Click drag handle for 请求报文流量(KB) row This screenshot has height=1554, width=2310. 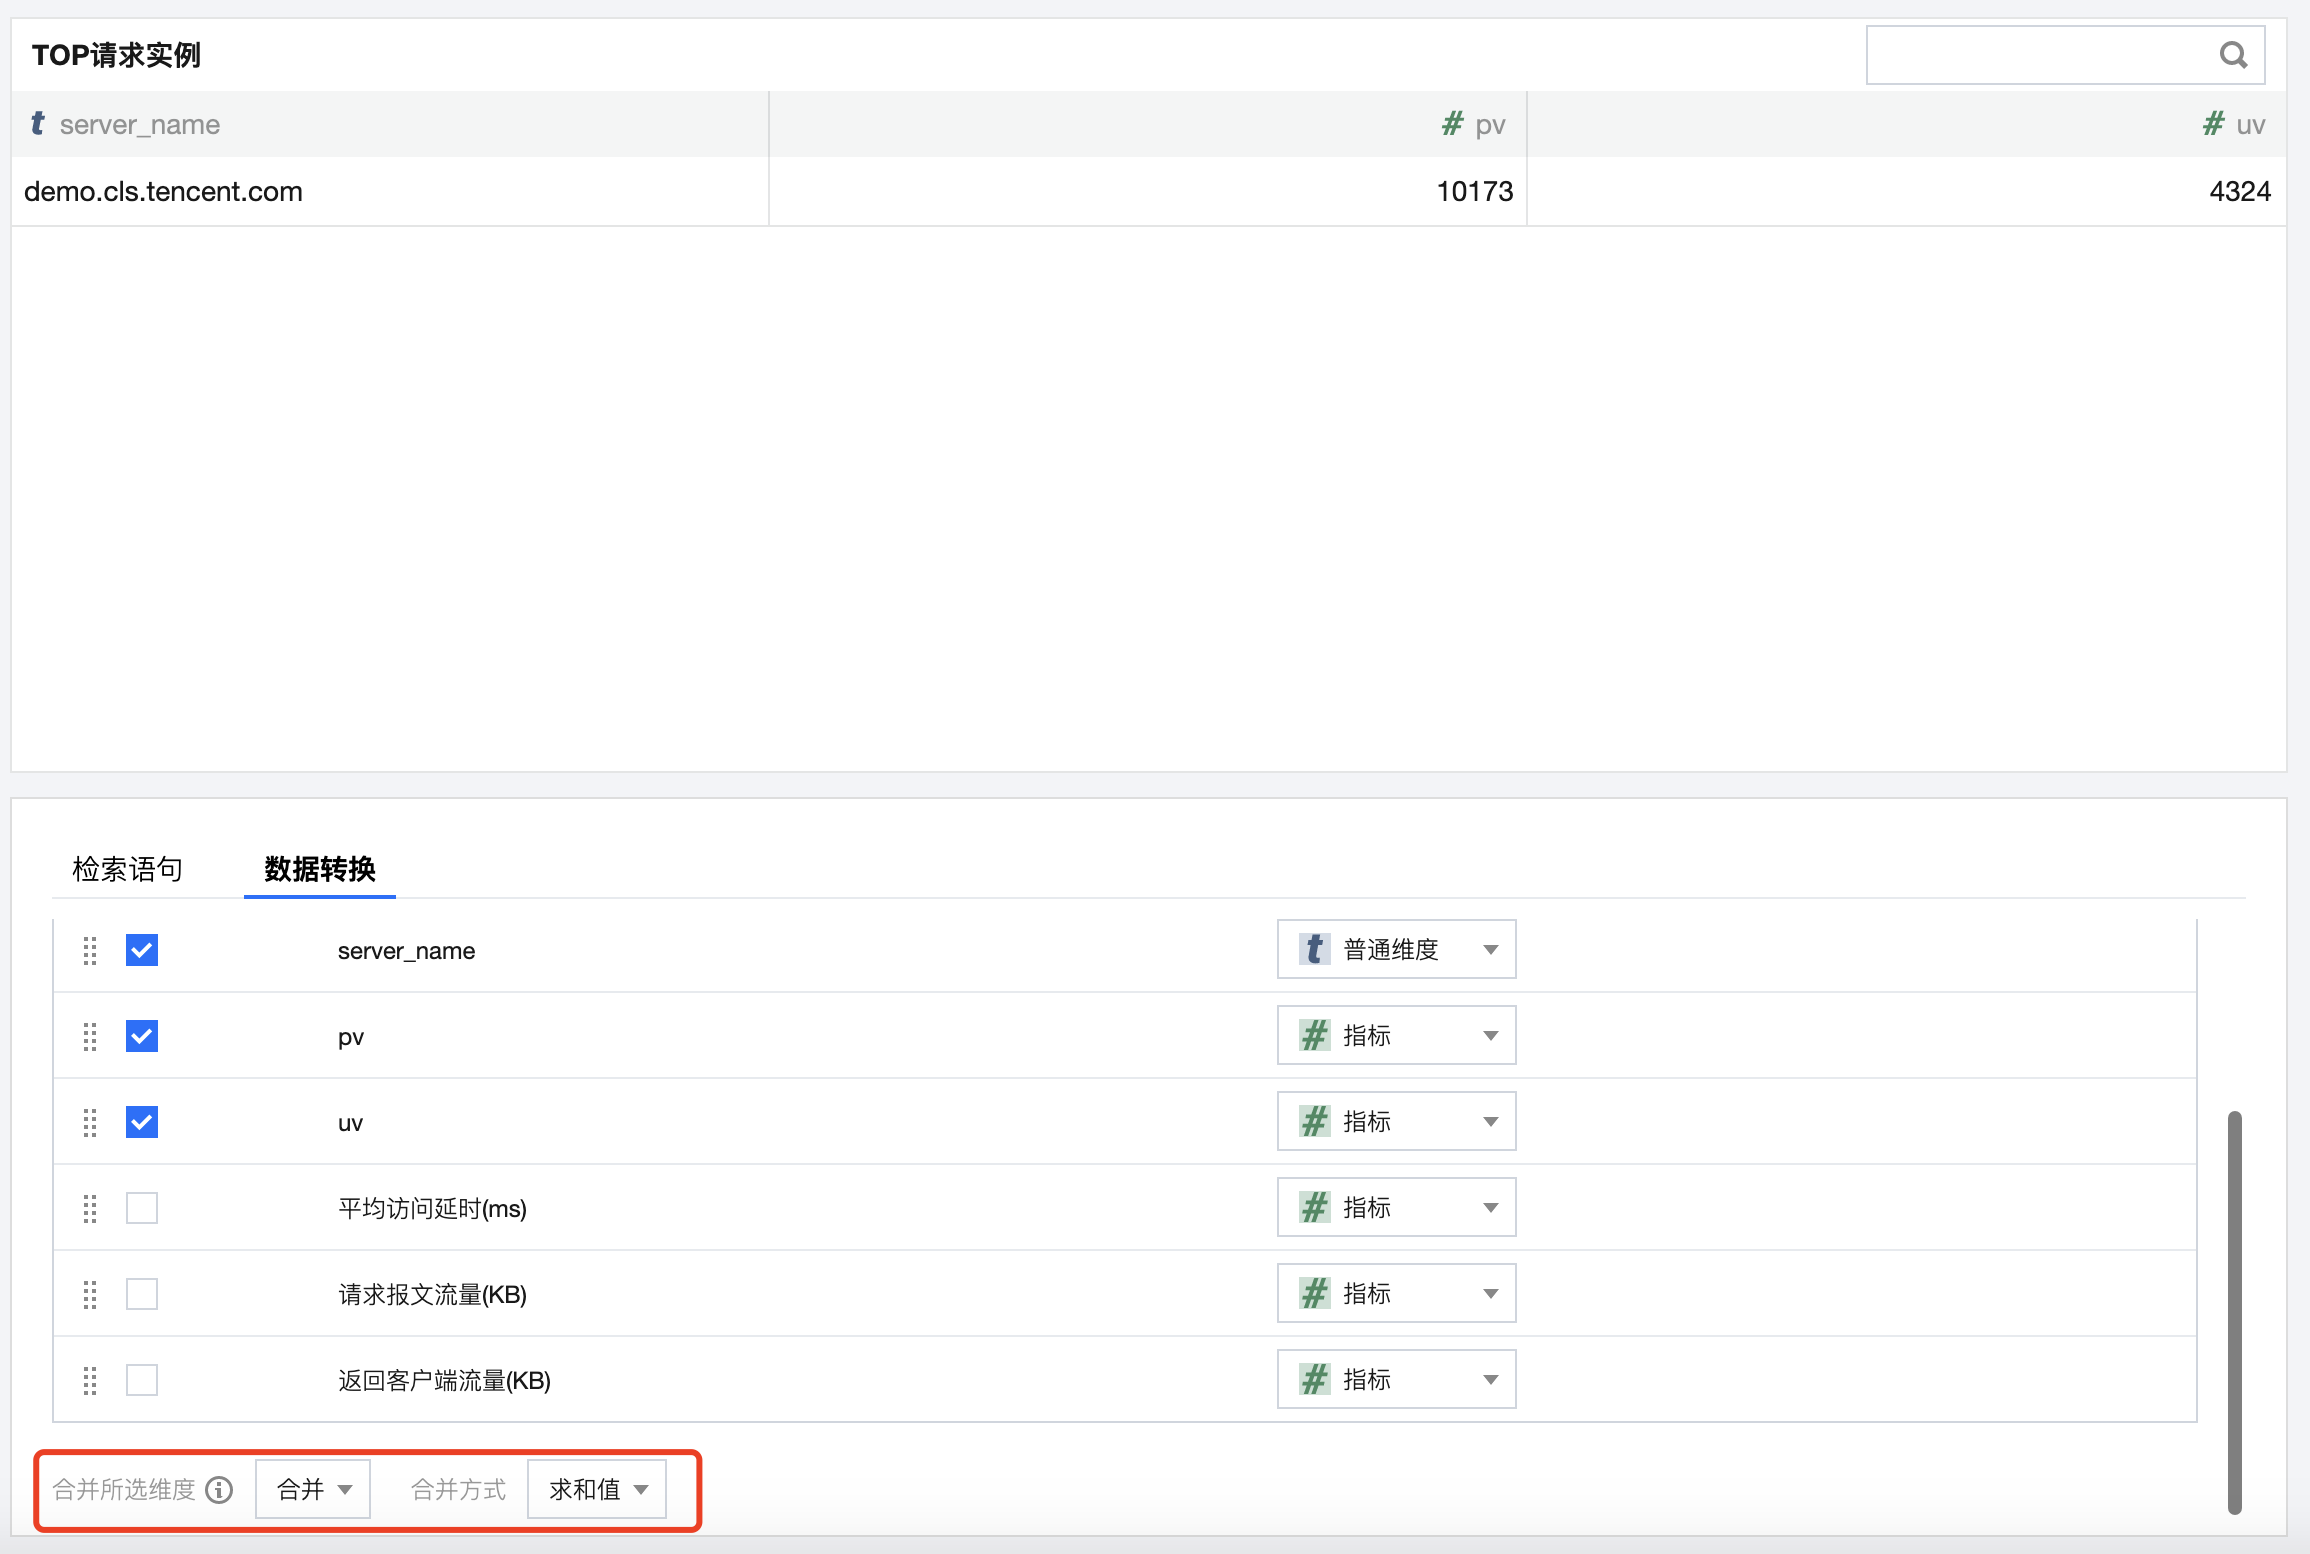tap(90, 1294)
